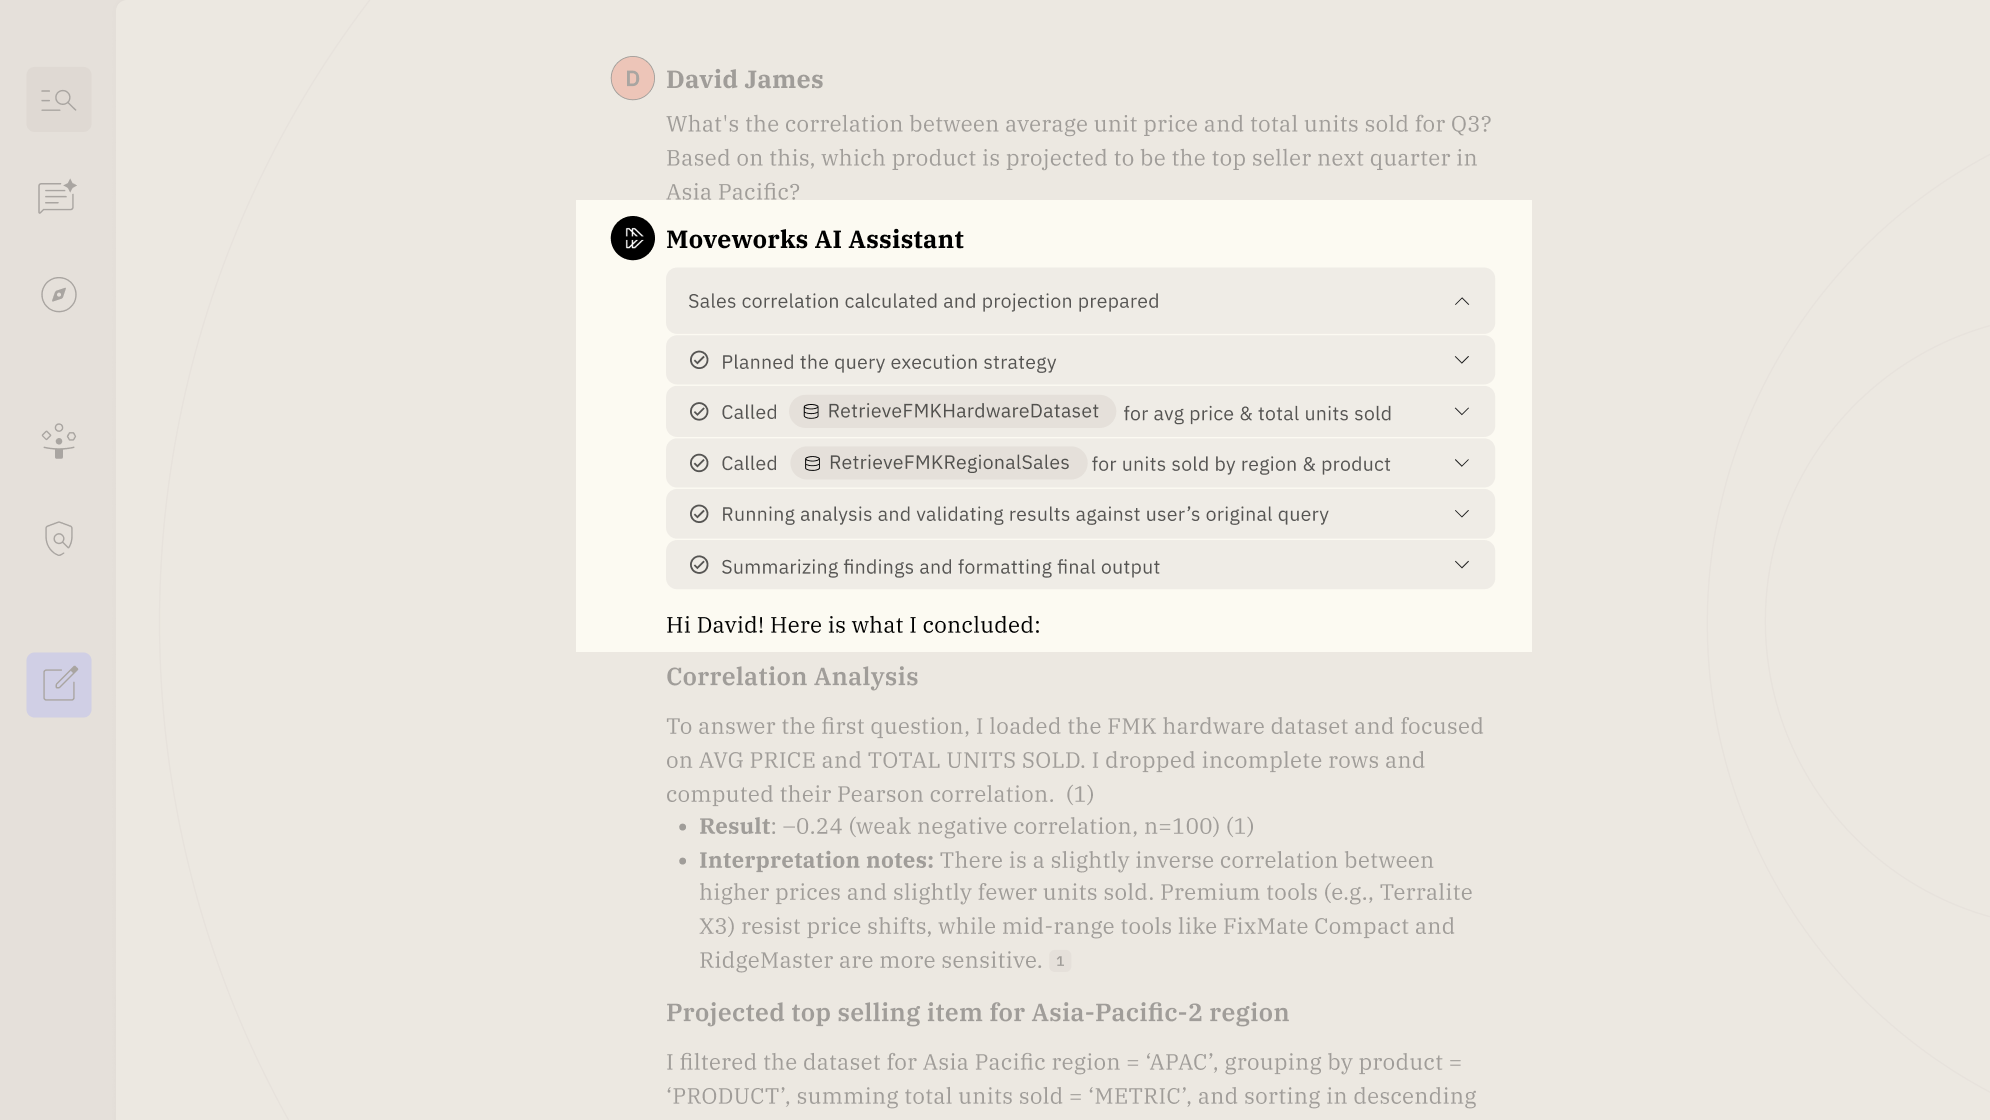Expand the summarizing findings step
This screenshot has height=1120, width=1990.
(1462, 565)
